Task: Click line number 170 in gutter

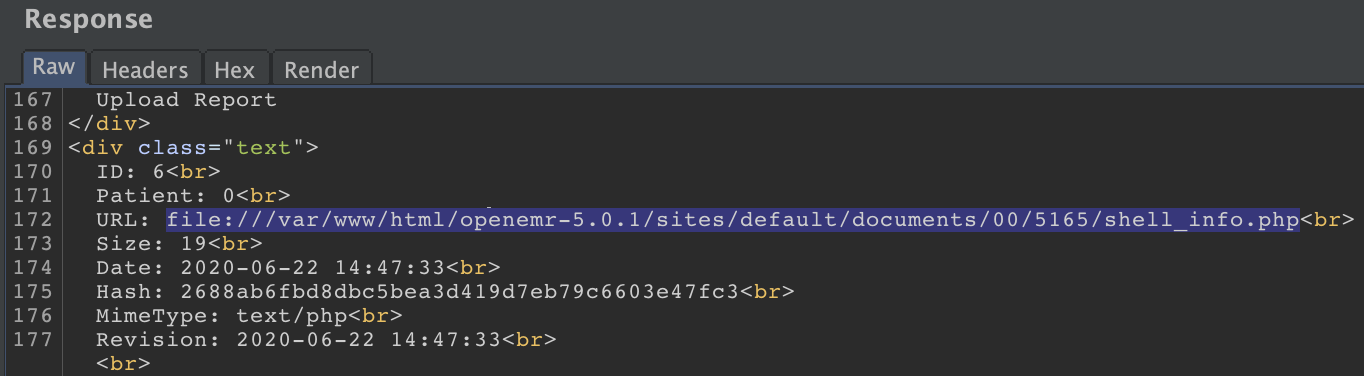Action: 32,172
